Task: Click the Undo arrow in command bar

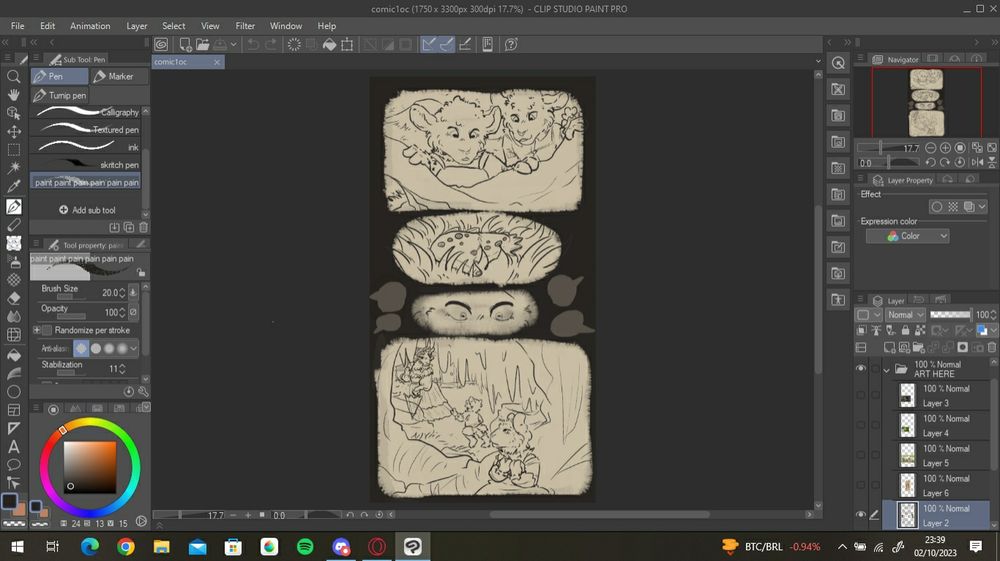Action: coord(253,44)
